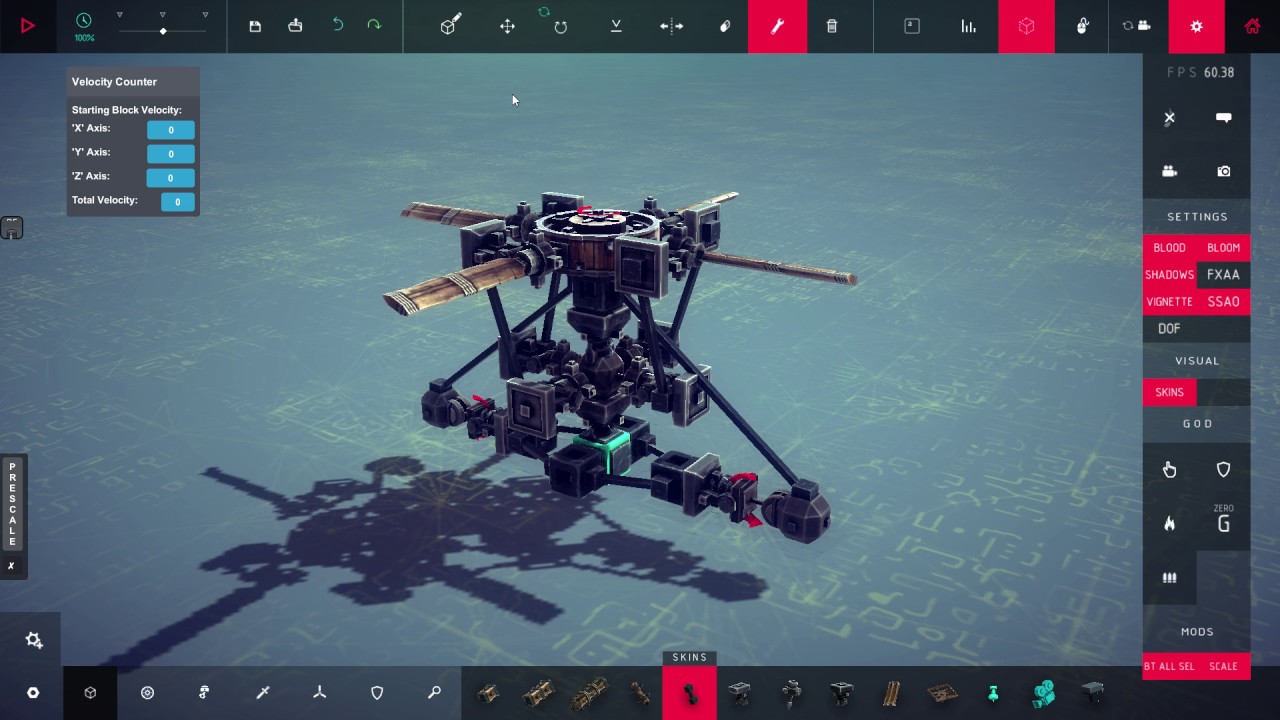The image size is (1280, 720).
Task: Toggle the red cube icon in top toolbar
Action: 1026,26
